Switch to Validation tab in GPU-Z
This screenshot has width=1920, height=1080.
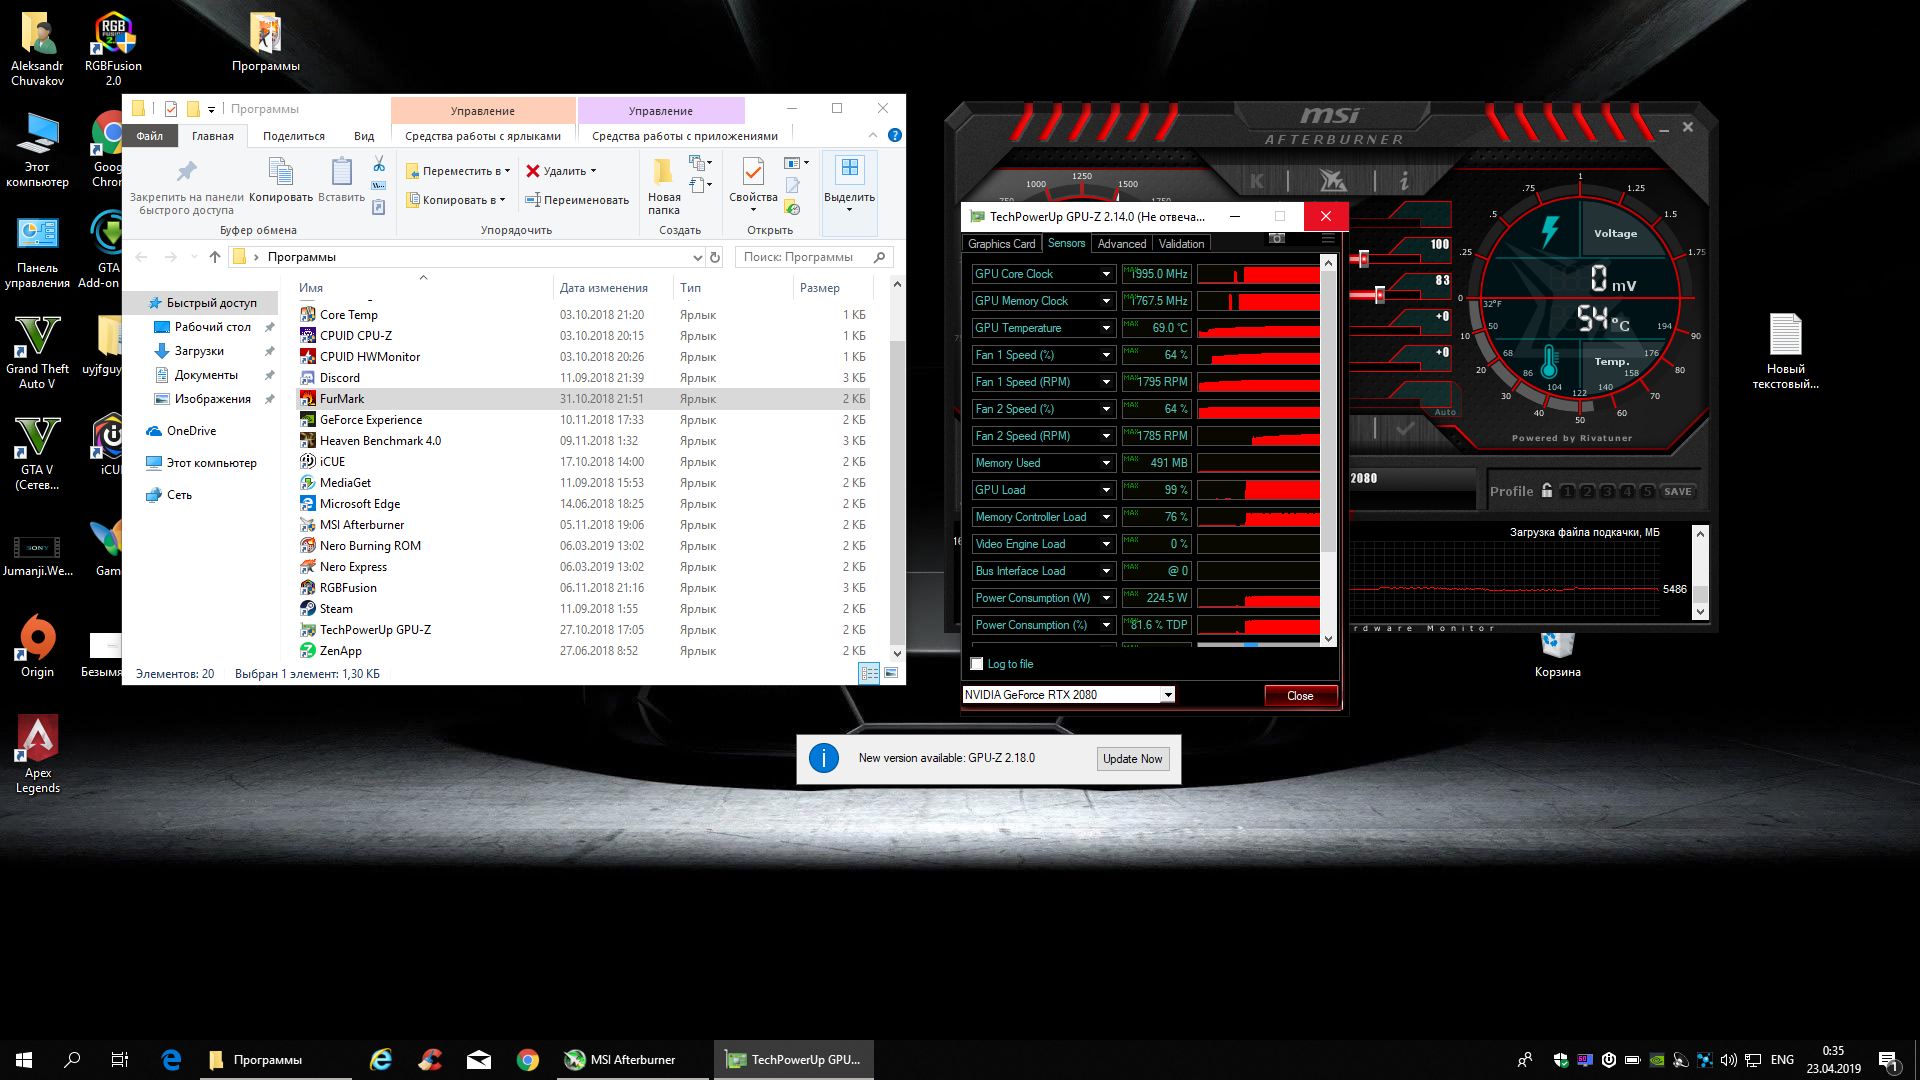coord(1181,244)
